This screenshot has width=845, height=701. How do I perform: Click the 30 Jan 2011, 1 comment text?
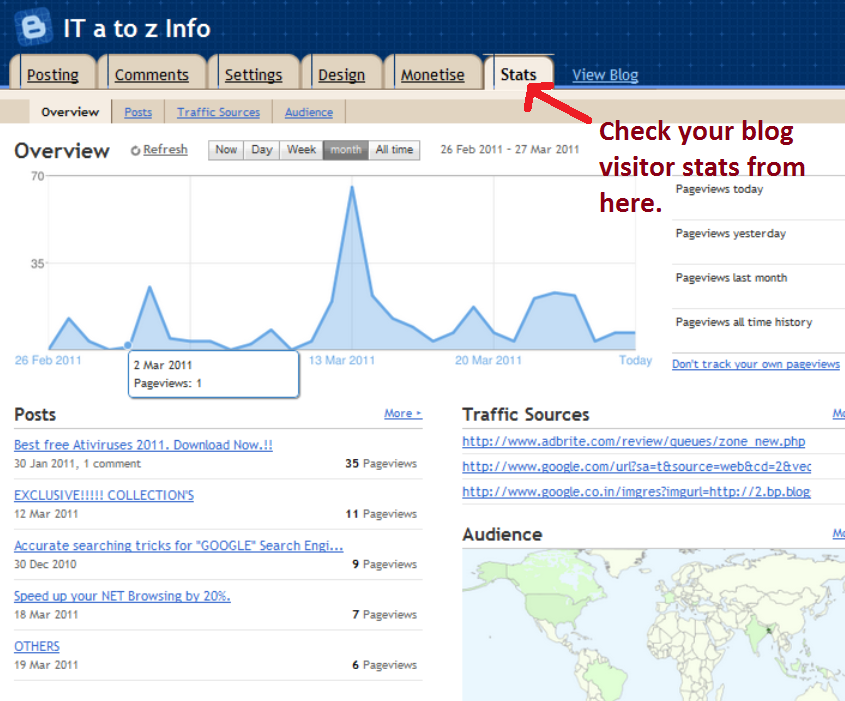(x=78, y=463)
